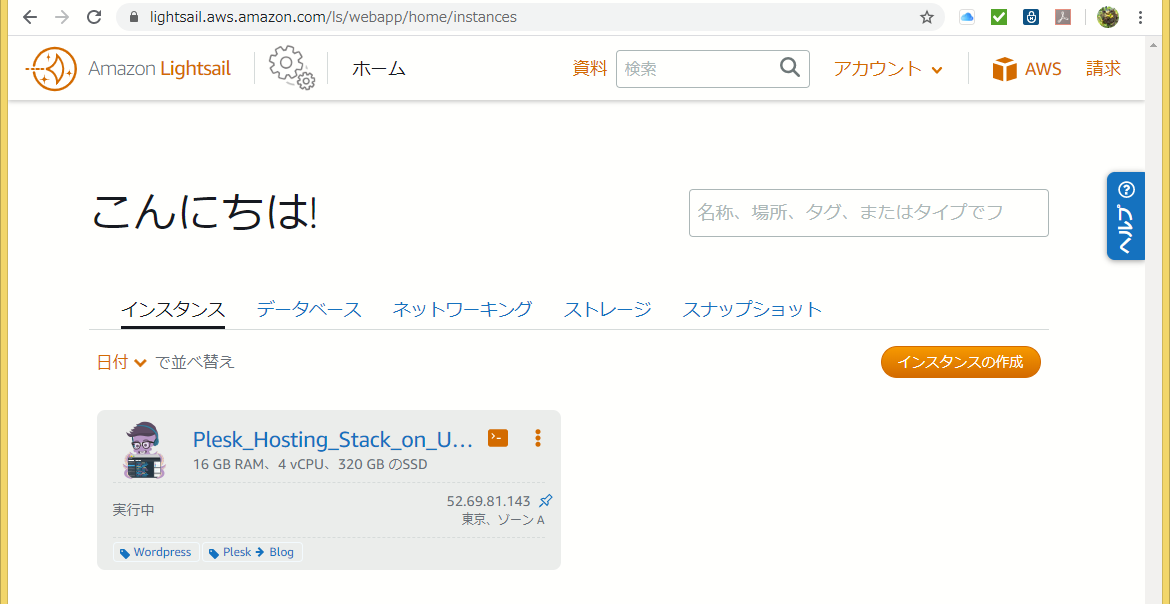The width and height of the screenshot is (1171, 604).
Task: Click the help question mark side tab
Action: coord(1125,216)
